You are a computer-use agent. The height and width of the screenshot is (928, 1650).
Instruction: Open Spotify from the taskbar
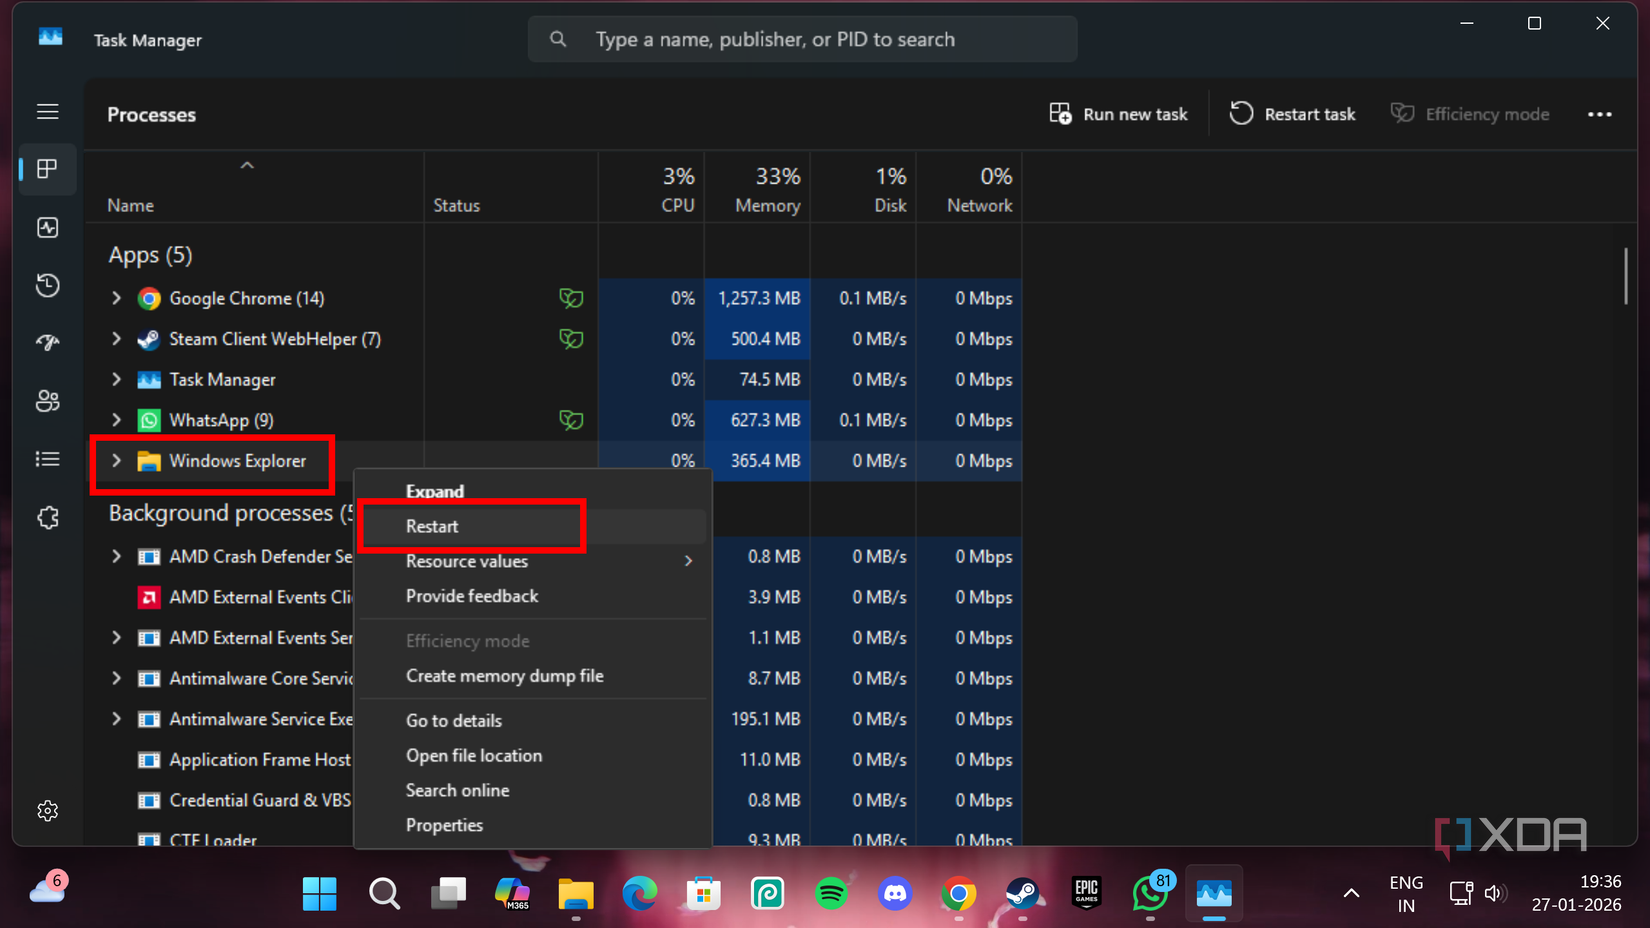(831, 893)
